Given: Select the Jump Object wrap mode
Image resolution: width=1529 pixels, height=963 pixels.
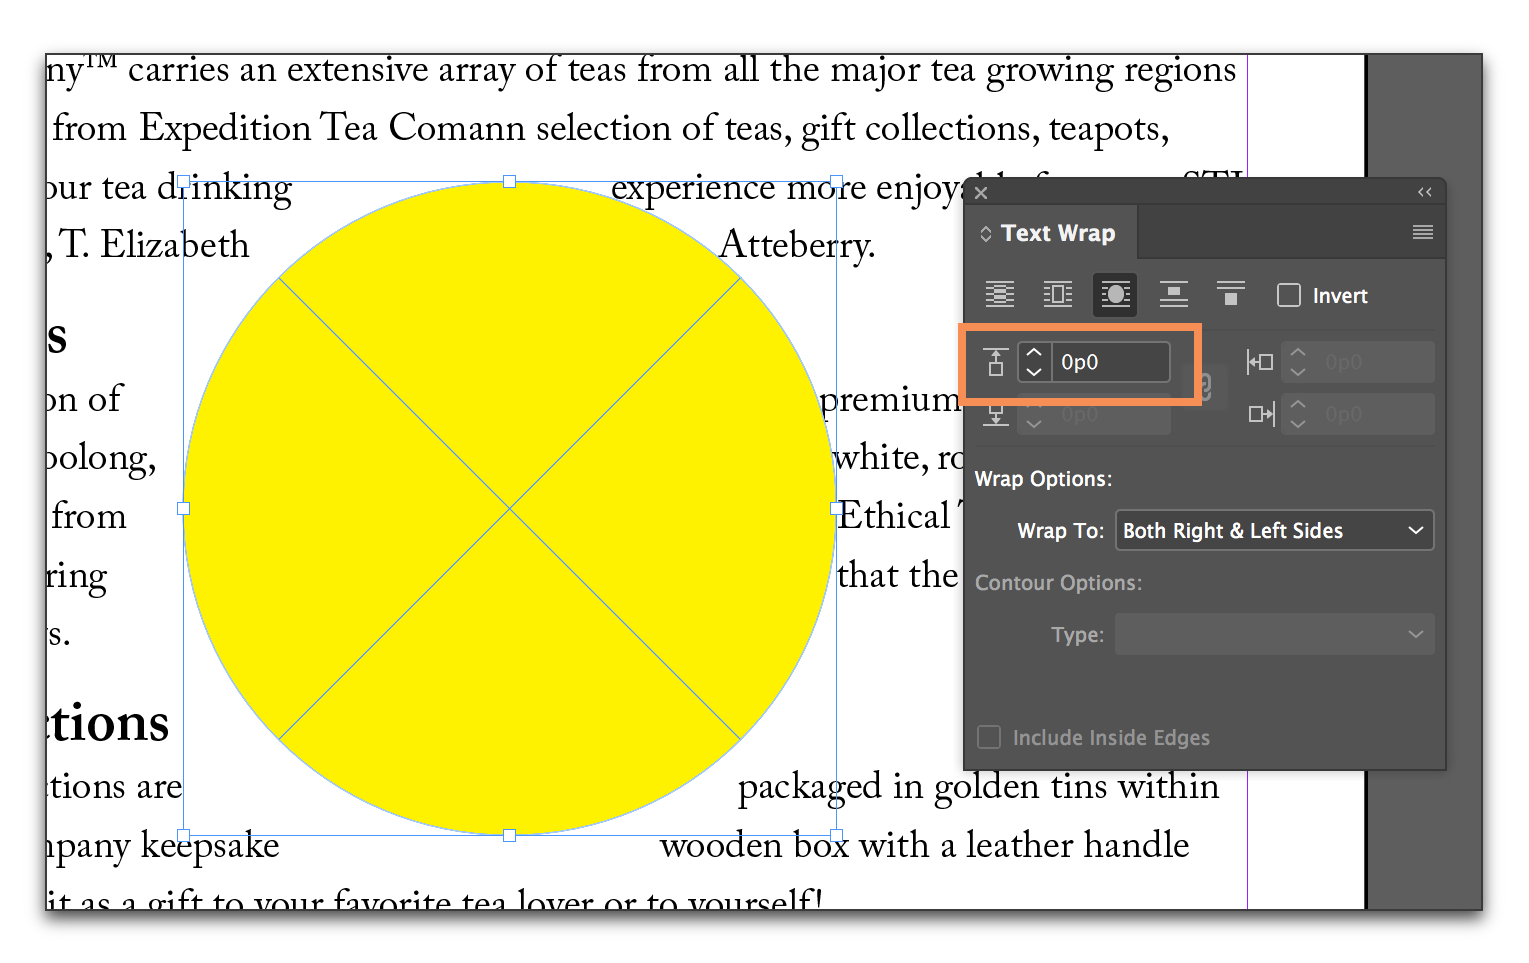Looking at the screenshot, I should [1172, 294].
